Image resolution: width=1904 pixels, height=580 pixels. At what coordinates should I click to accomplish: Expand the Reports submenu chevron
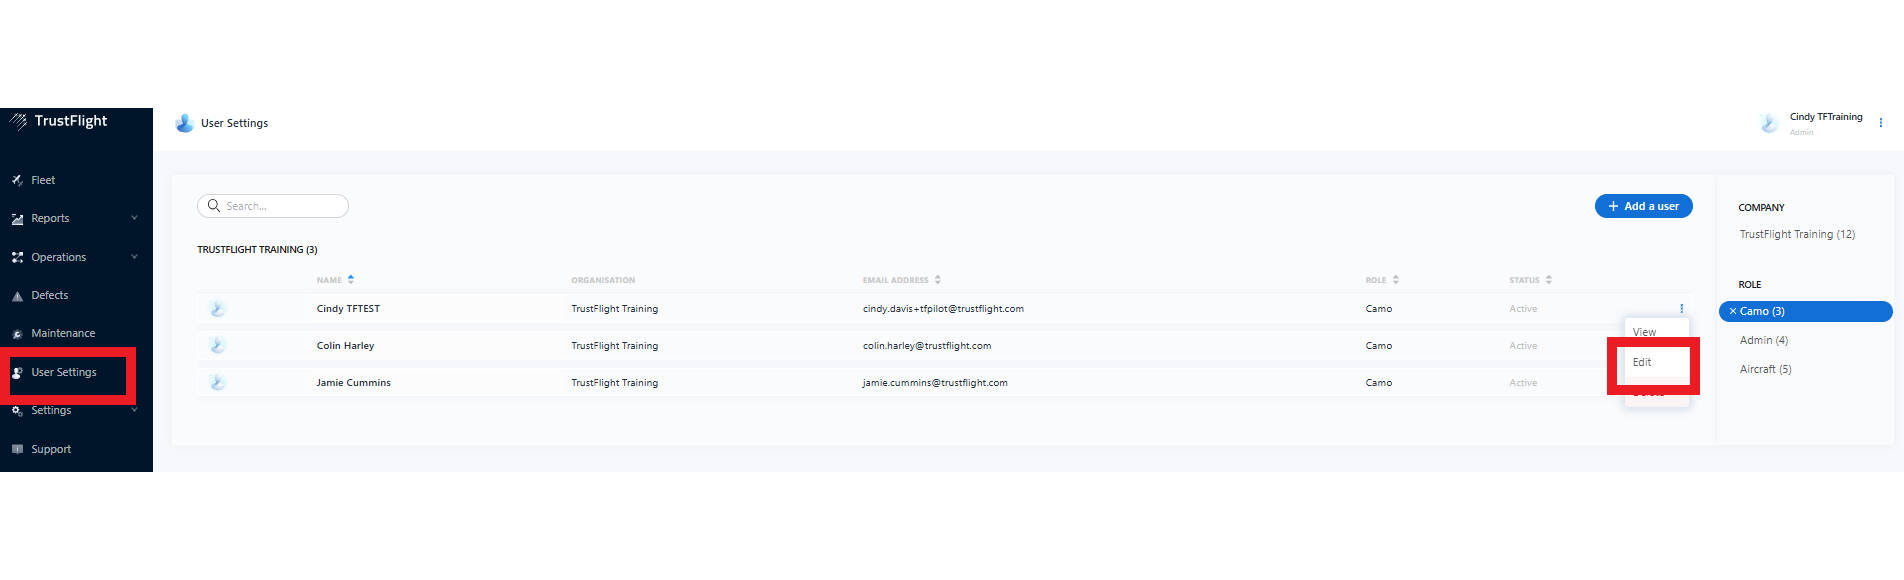(134, 218)
